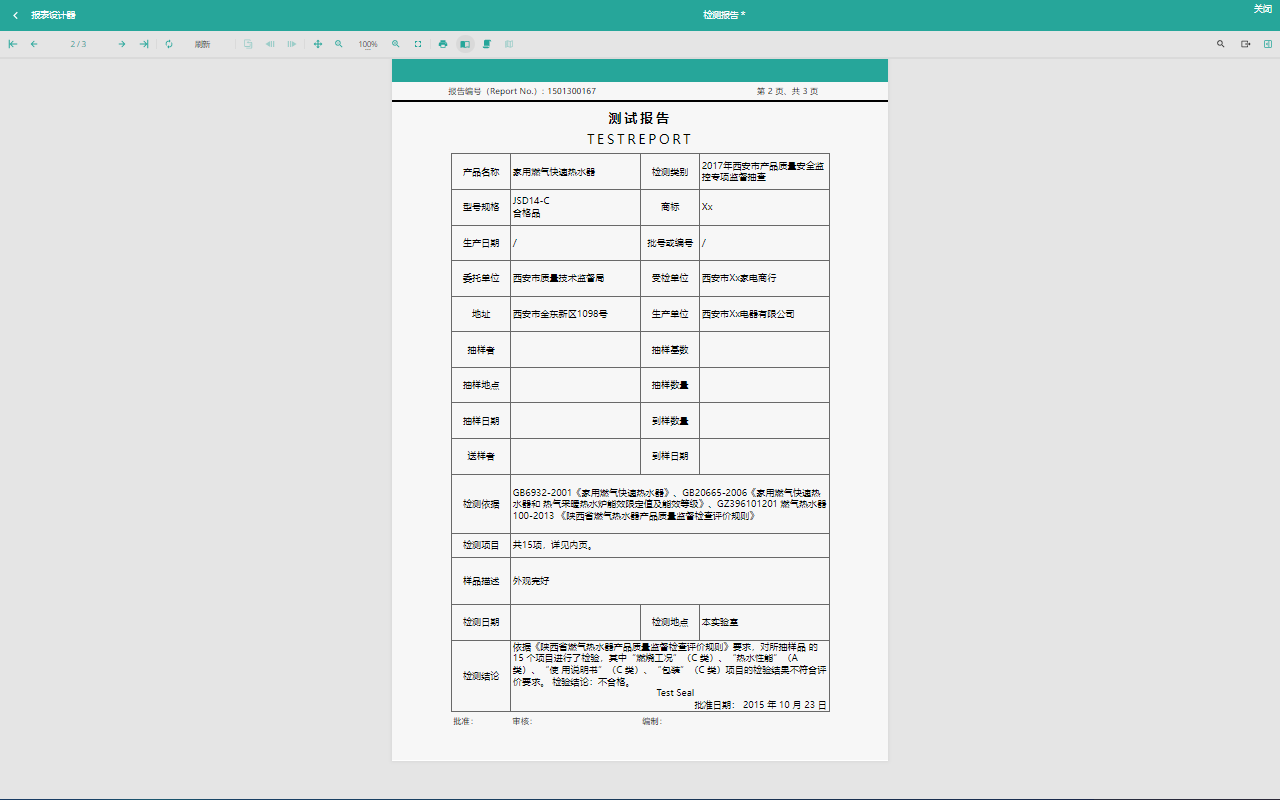This screenshot has width=1280, height=800.
Task: Zoom out of the report
Action: [339, 44]
